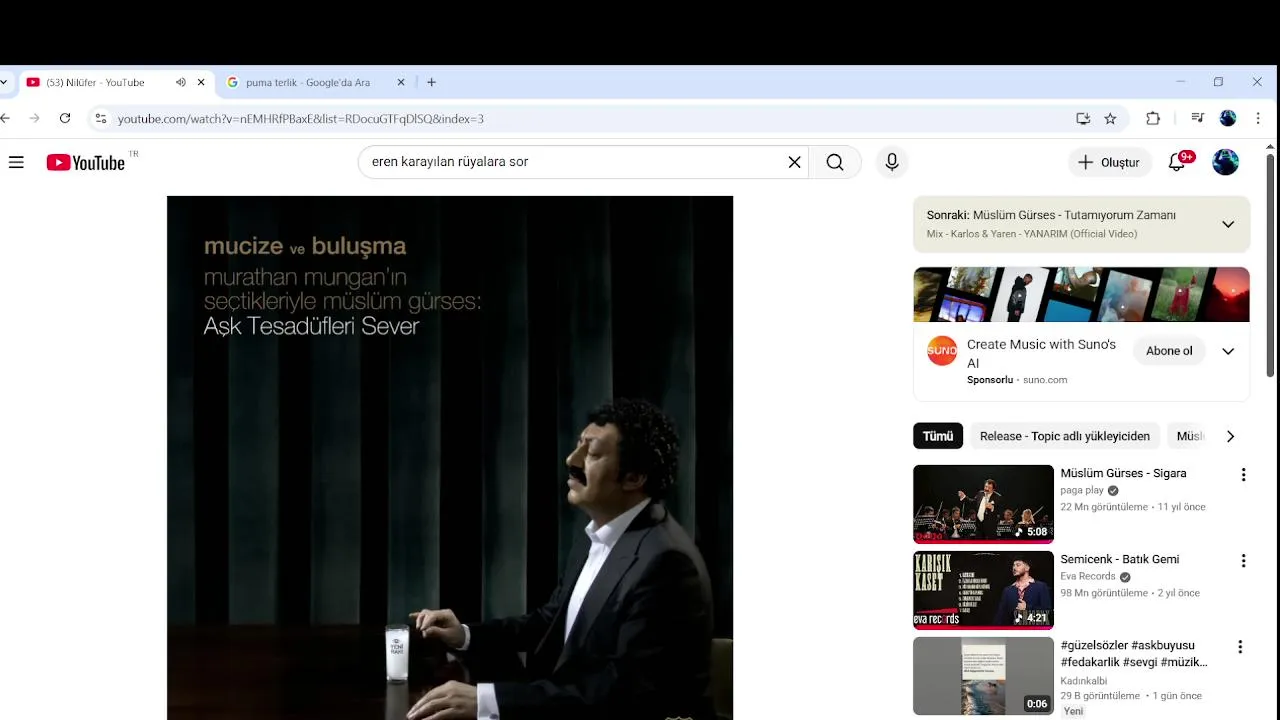View site information icon in address bar
Screen dimensions: 1280x720
[100, 118]
